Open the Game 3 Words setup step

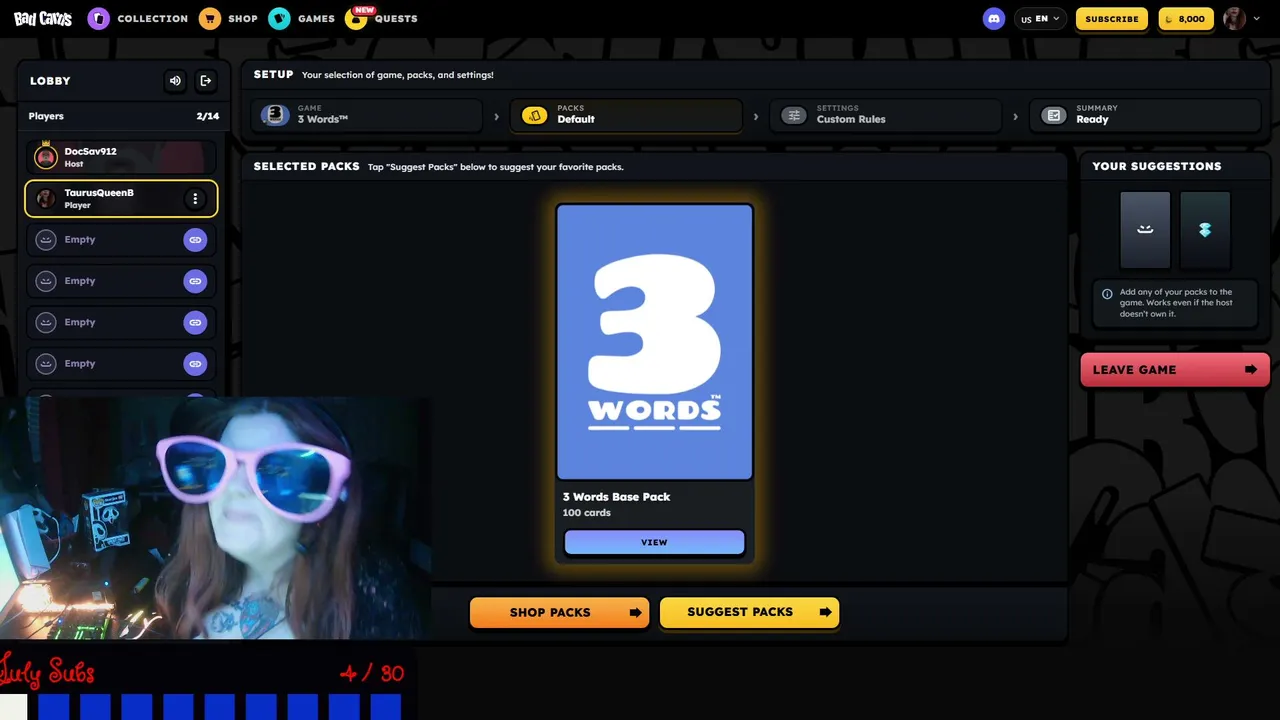(368, 115)
